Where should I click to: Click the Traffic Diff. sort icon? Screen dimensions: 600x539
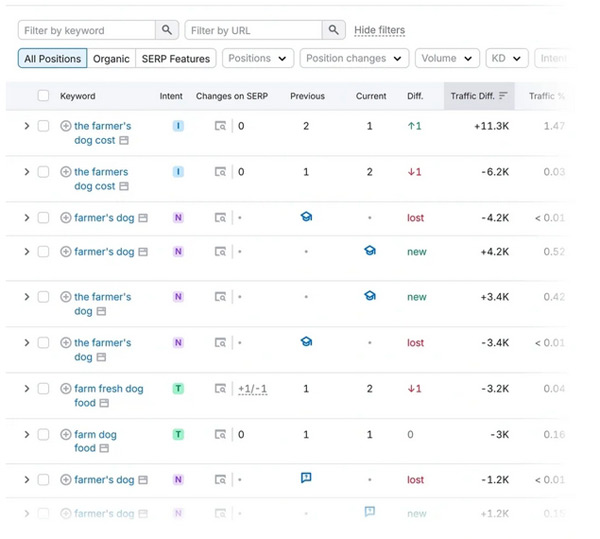coord(503,96)
